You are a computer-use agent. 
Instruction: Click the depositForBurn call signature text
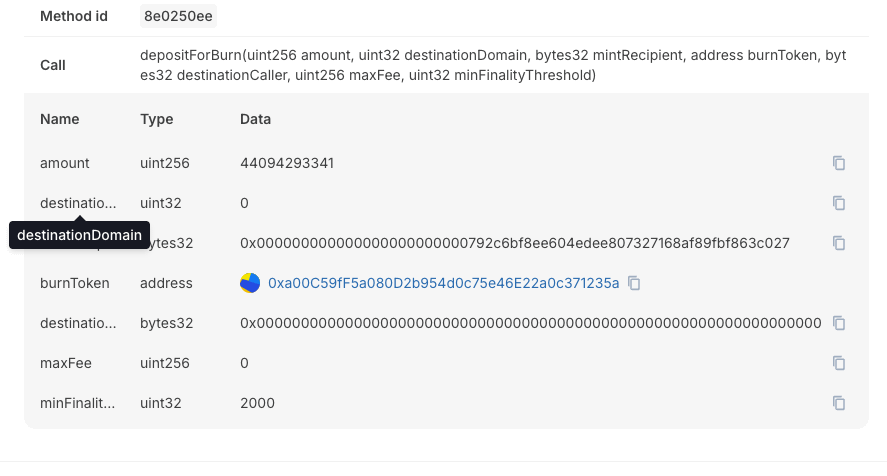click(493, 65)
